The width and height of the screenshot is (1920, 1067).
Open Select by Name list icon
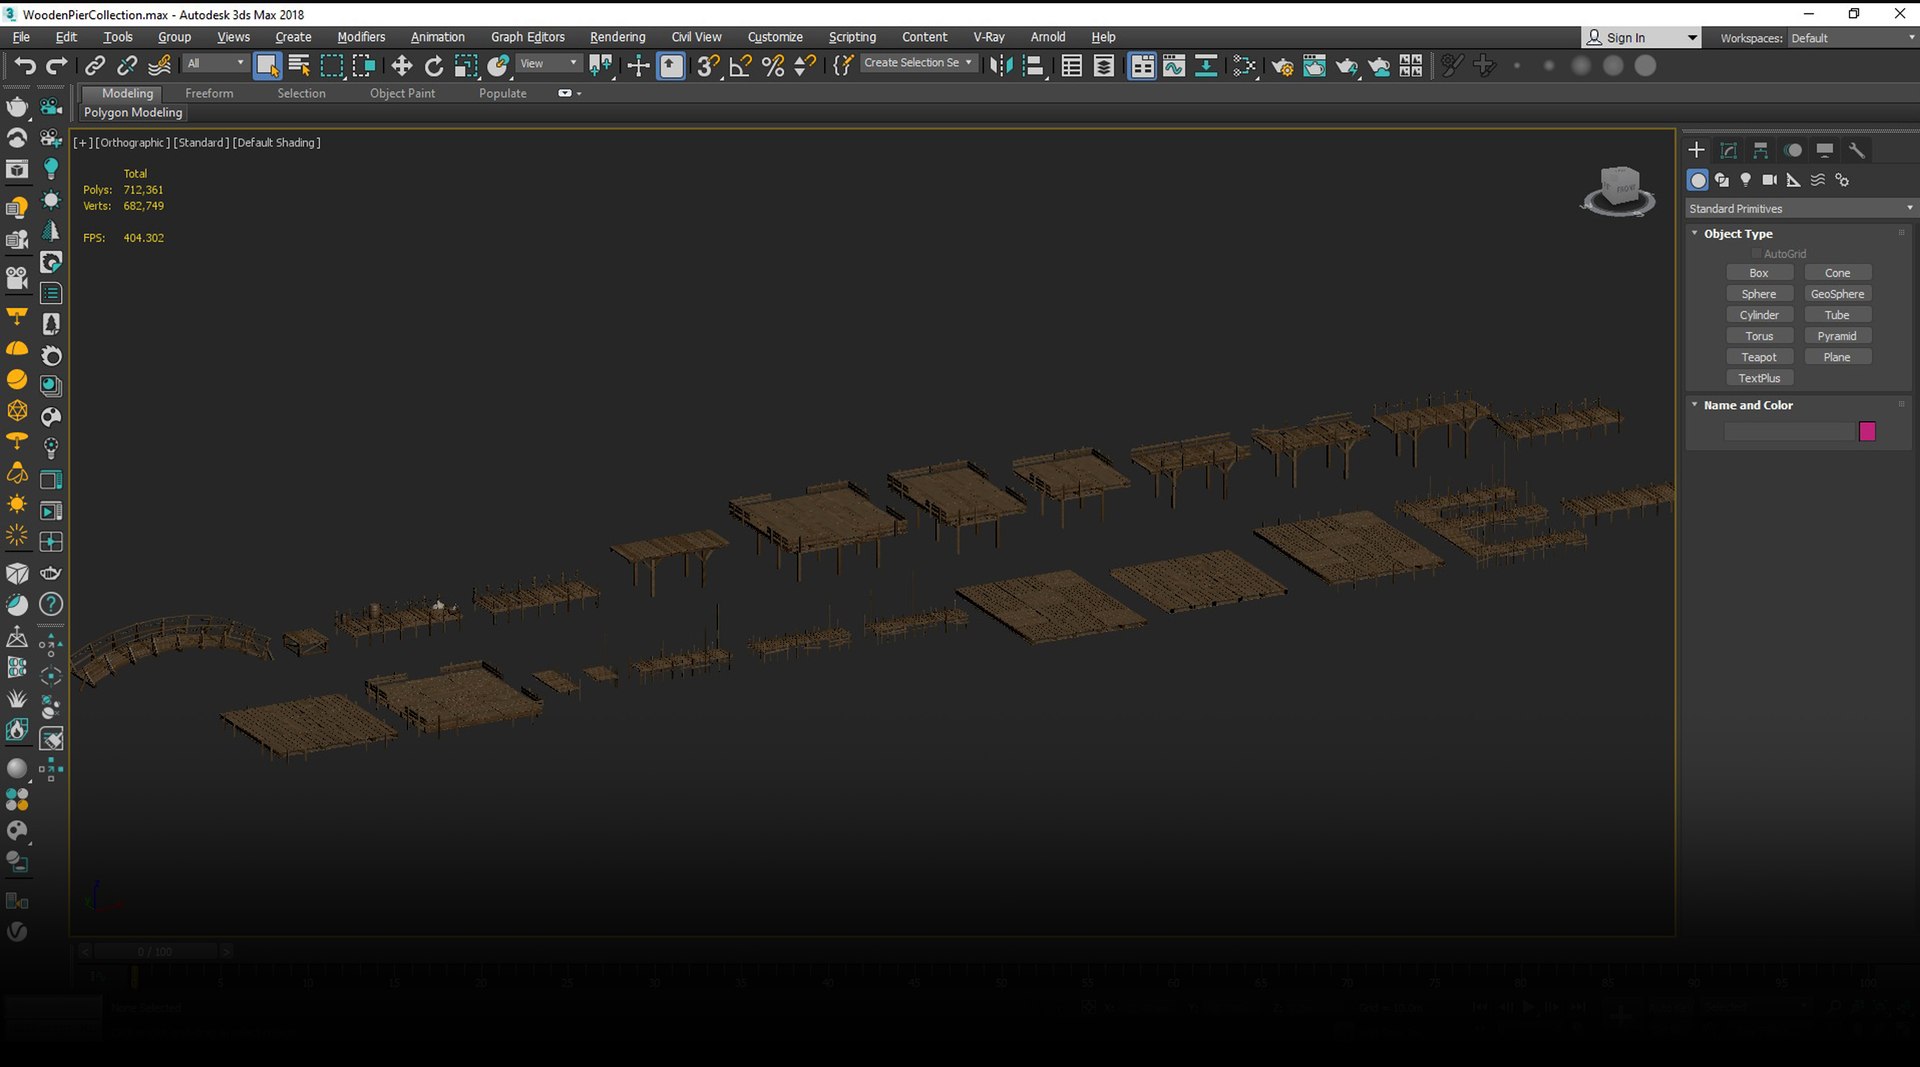pos(299,66)
